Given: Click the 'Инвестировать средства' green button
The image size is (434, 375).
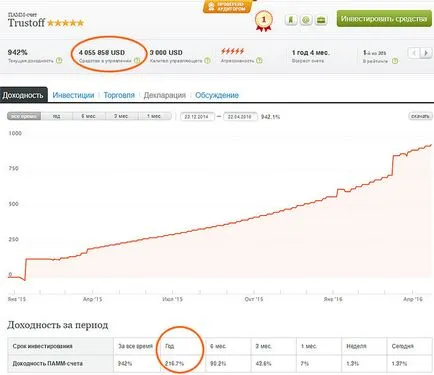Looking at the screenshot, I should pos(384,19).
